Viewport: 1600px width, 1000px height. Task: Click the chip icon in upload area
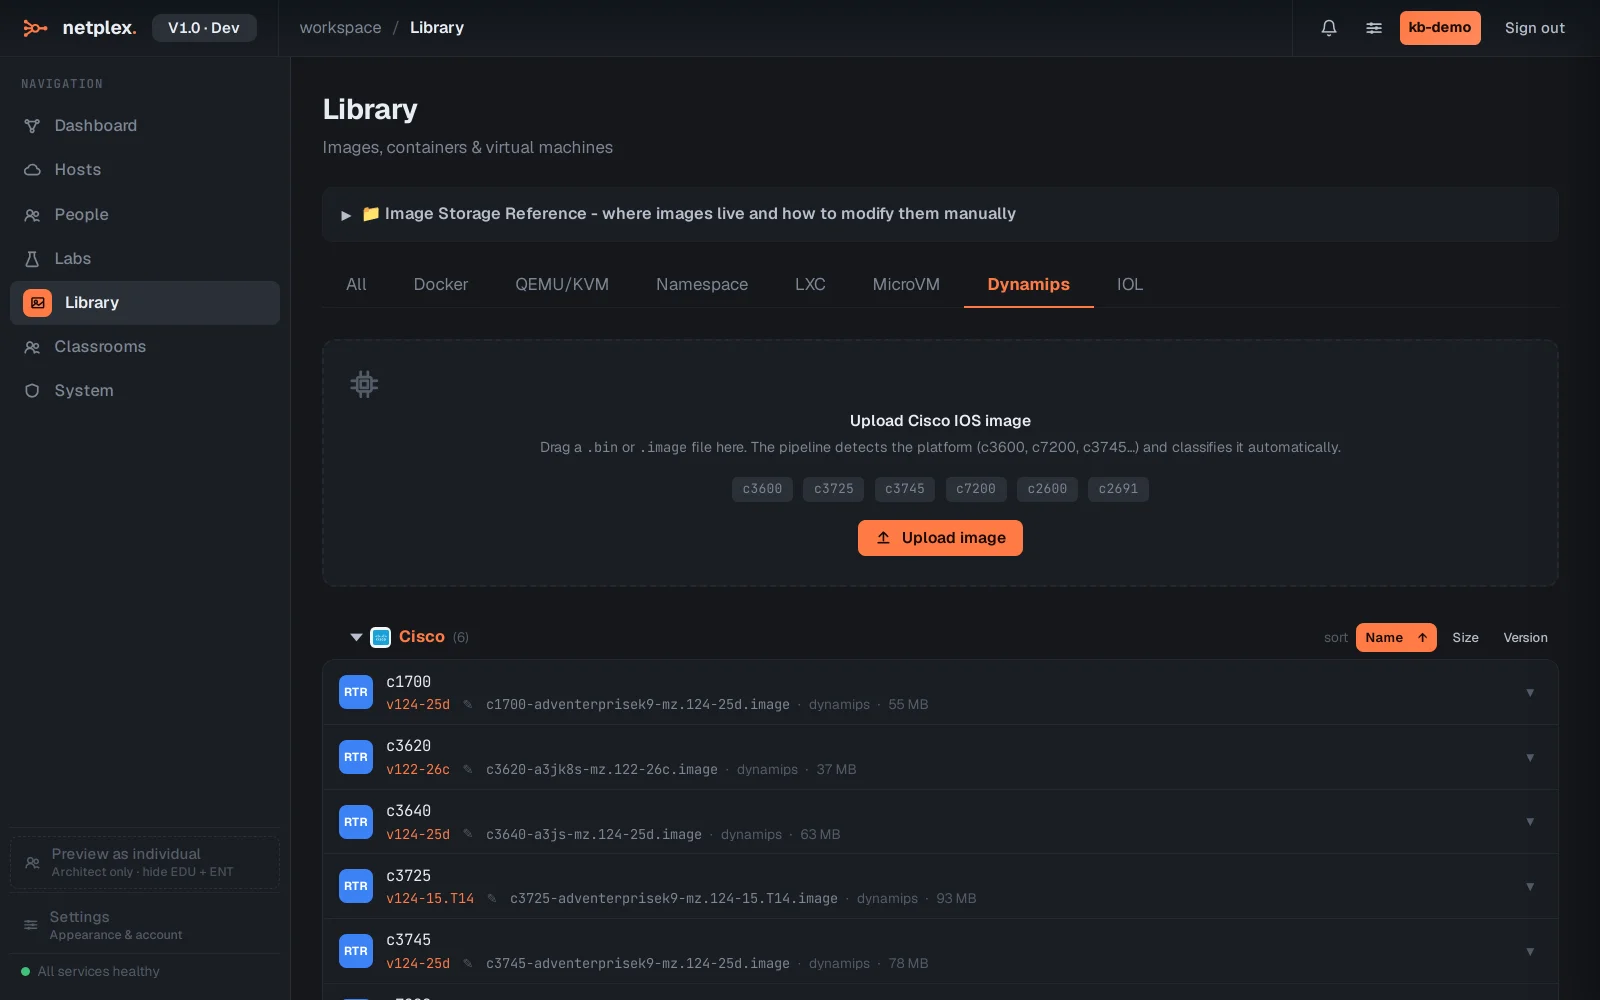(364, 384)
